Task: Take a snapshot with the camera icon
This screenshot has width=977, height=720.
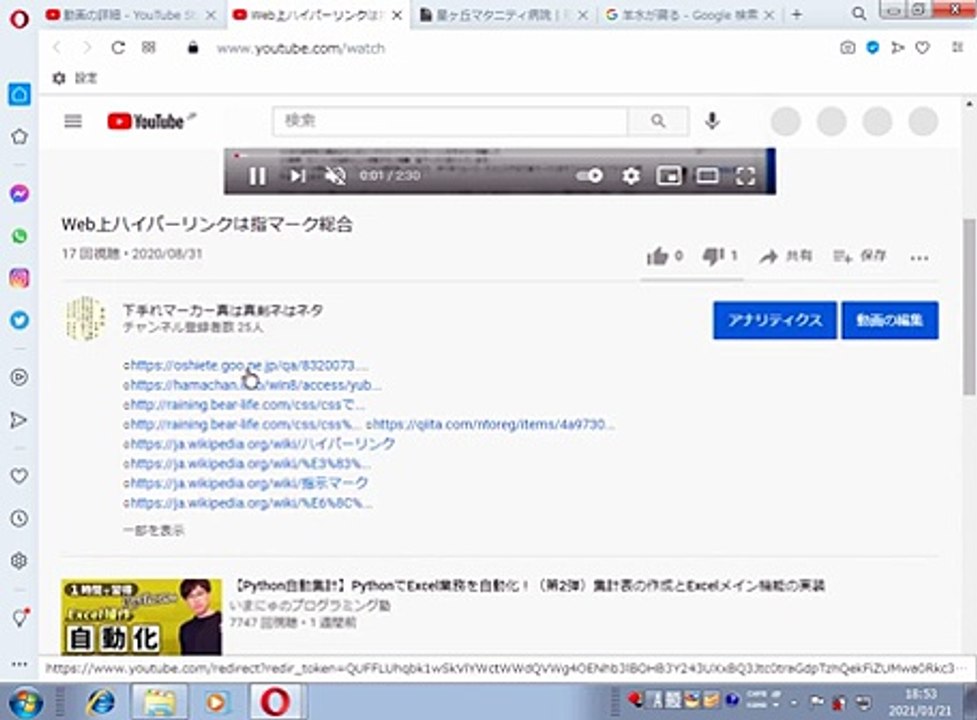Action: (x=847, y=47)
